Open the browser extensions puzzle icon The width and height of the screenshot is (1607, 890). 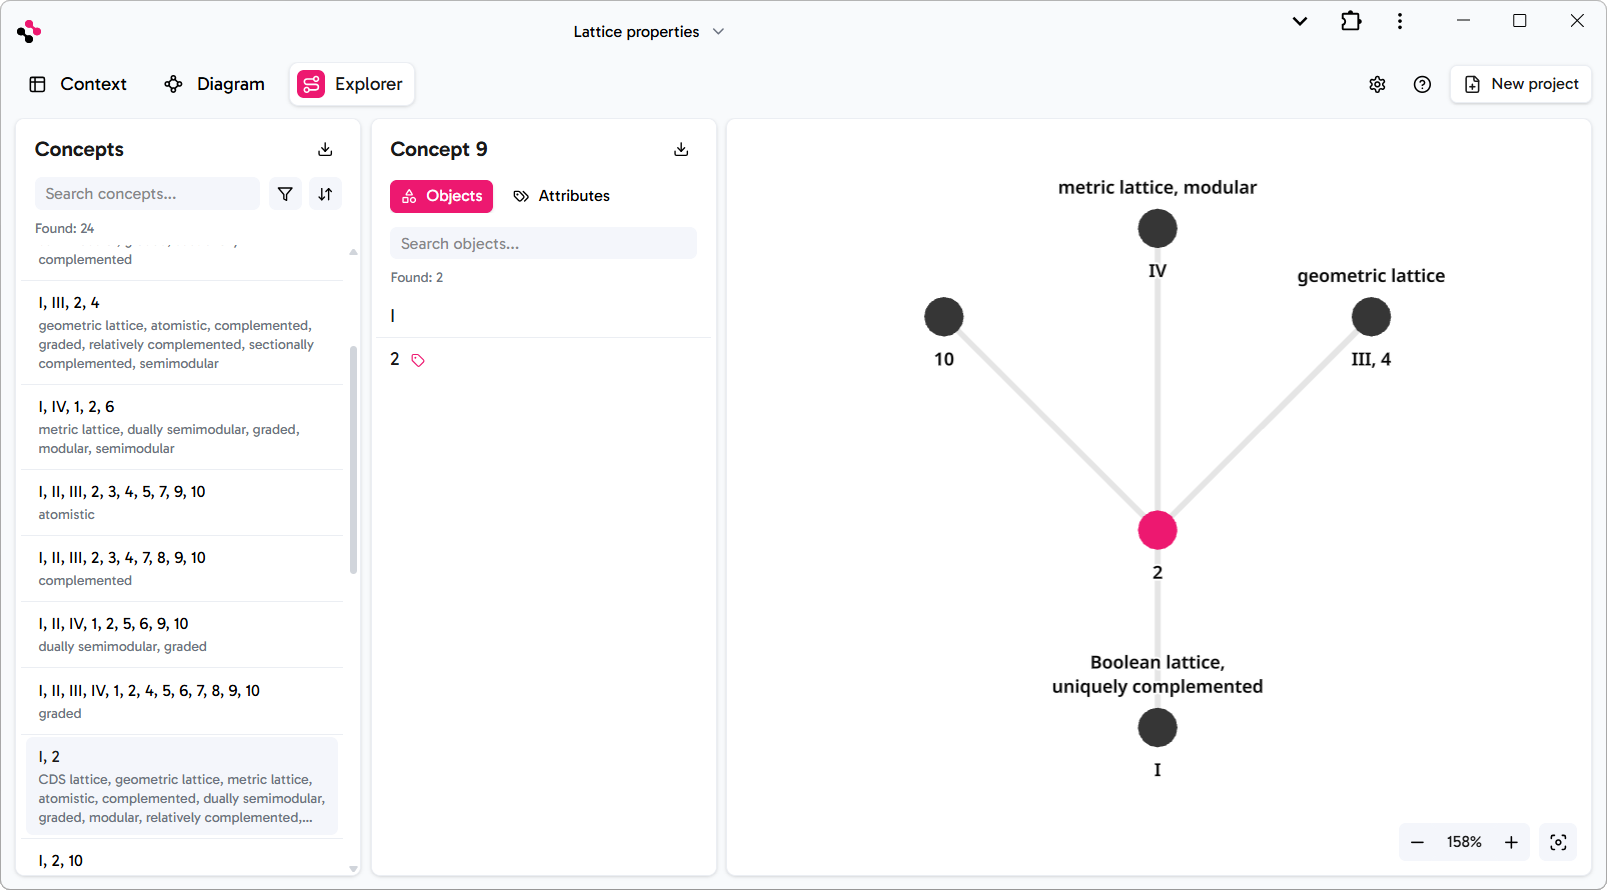click(1351, 21)
